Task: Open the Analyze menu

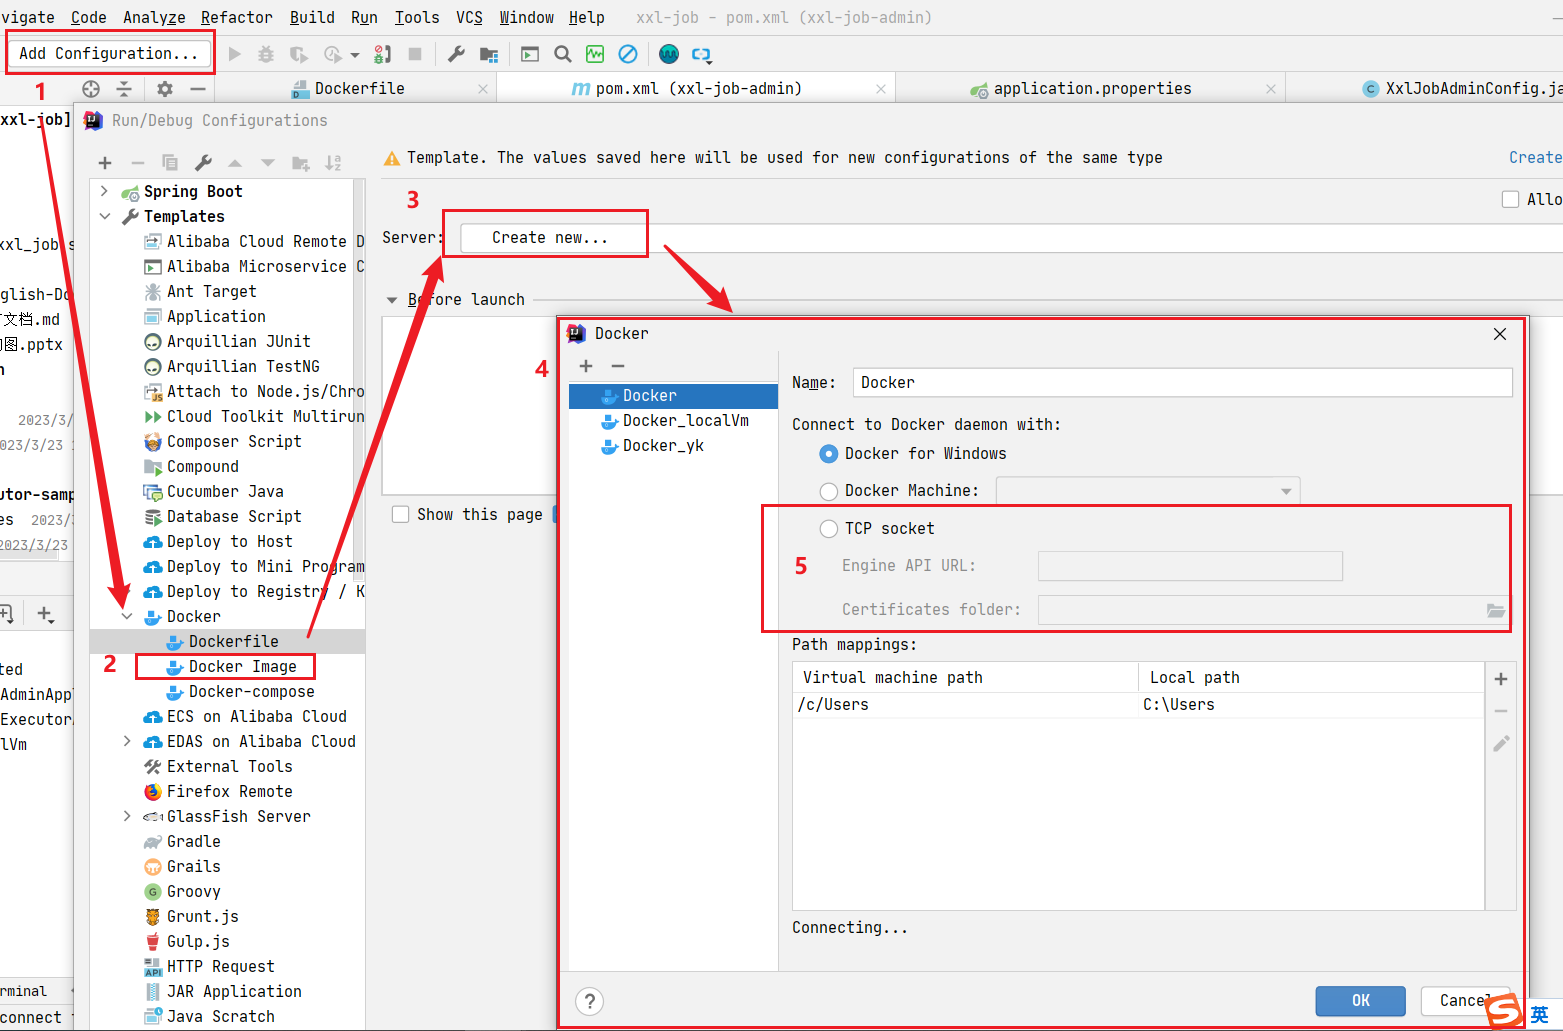Action: click(x=154, y=17)
